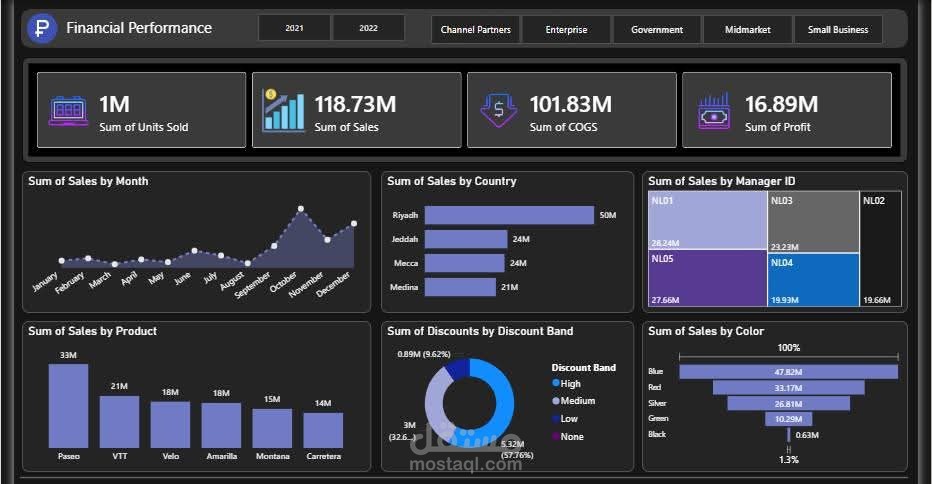This screenshot has height=484, width=932.
Task: Click the 16.89M Sum of Profit value
Action: click(781, 104)
